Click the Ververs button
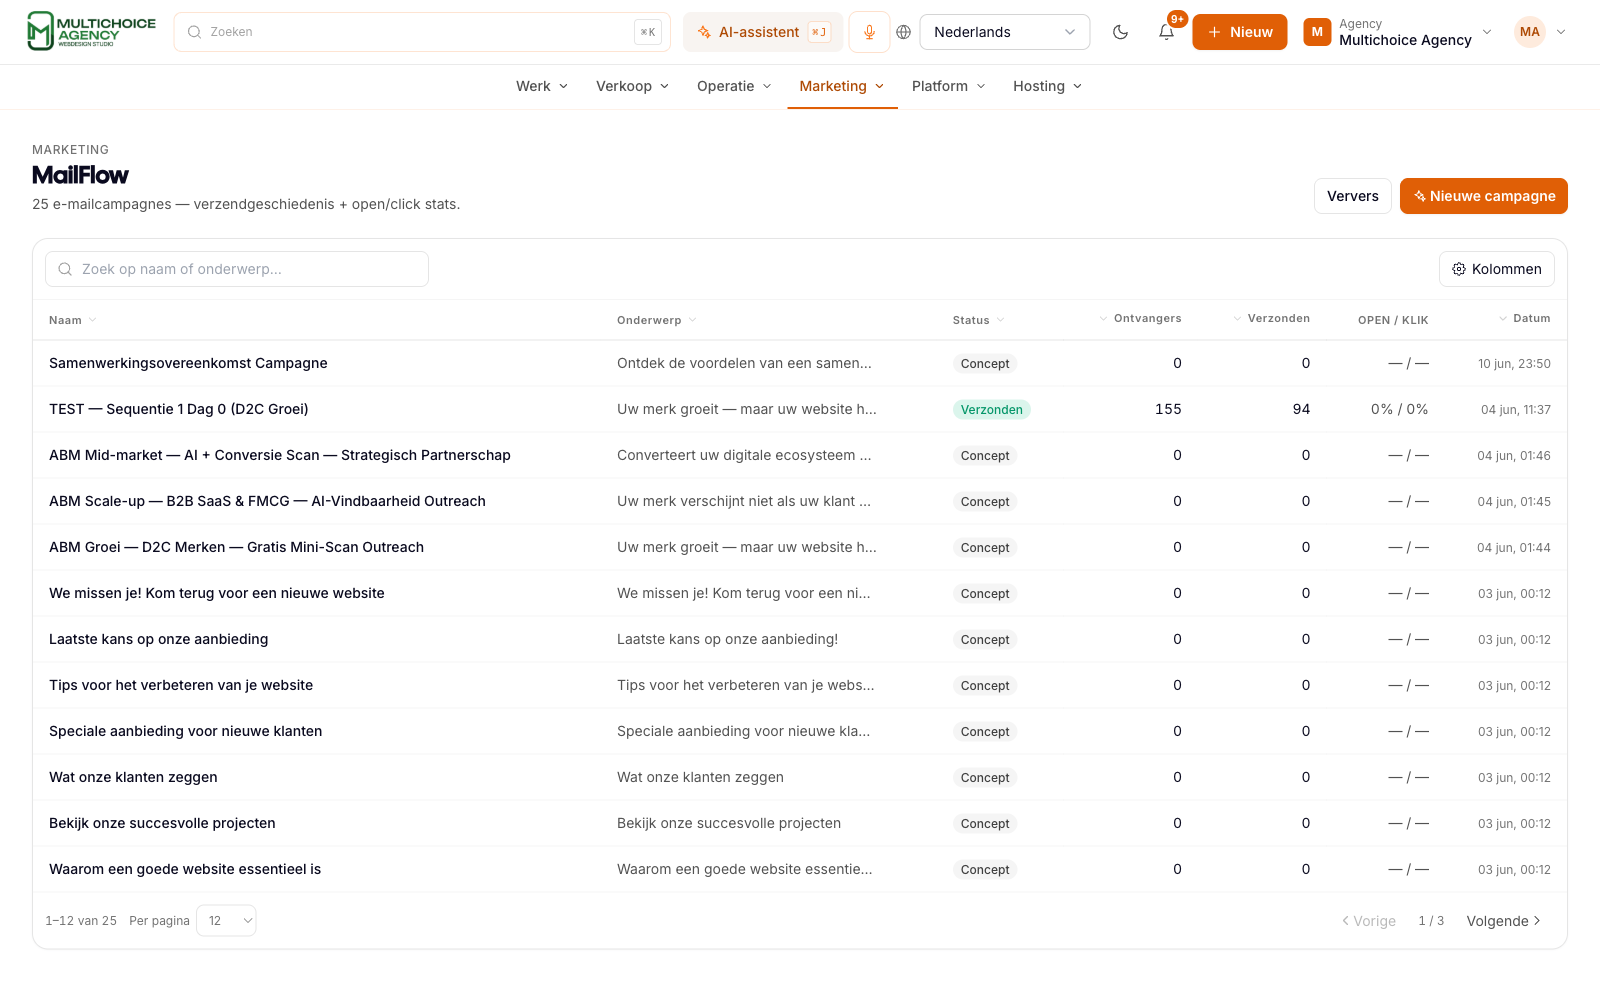1600x1000 pixels. tap(1352, 196)
